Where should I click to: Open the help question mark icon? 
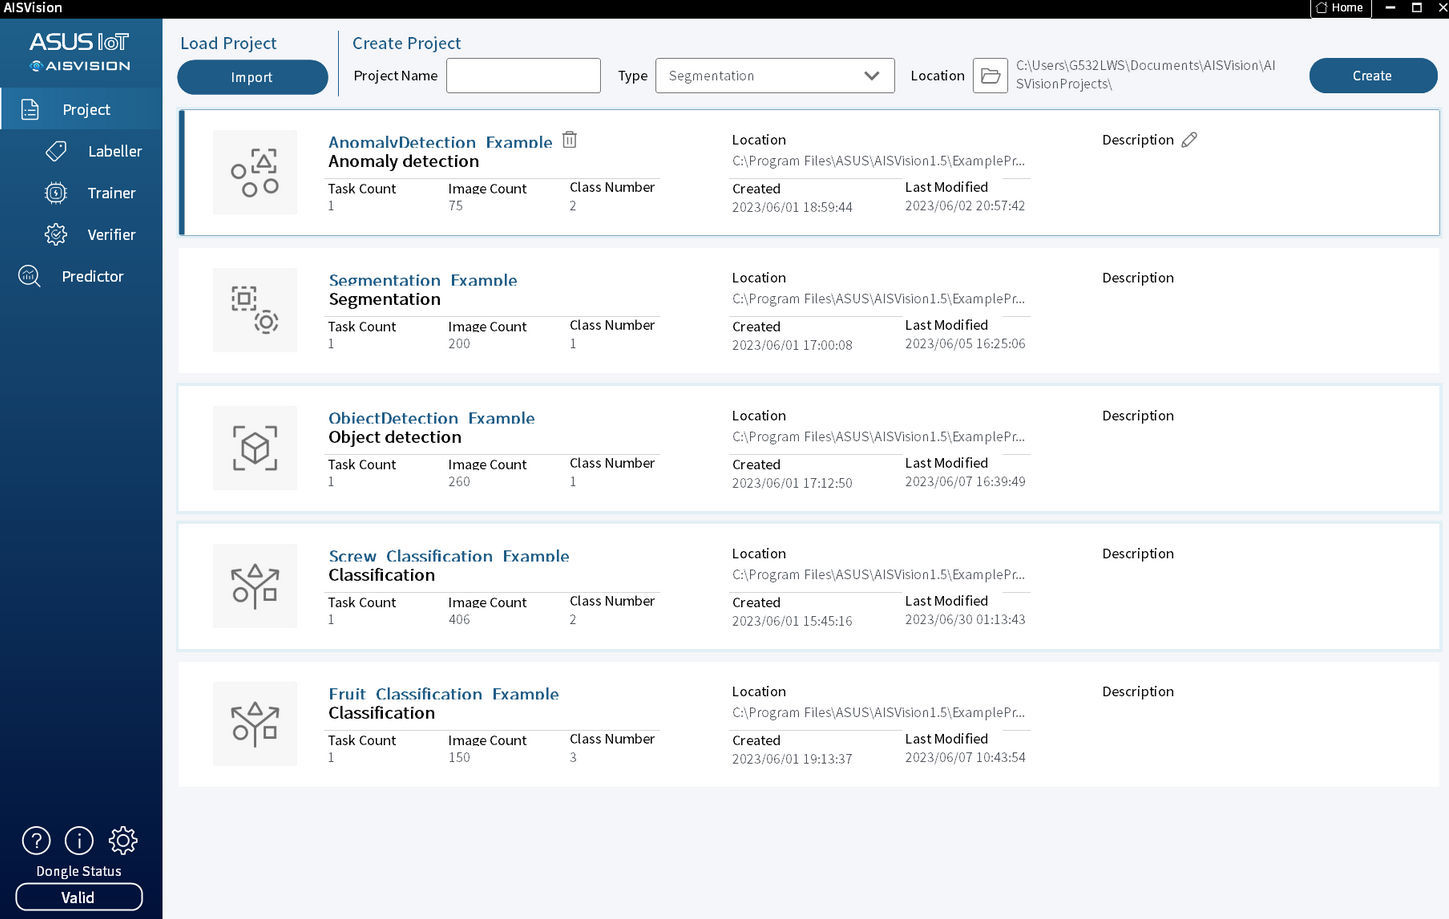click(x=35, y=840)
